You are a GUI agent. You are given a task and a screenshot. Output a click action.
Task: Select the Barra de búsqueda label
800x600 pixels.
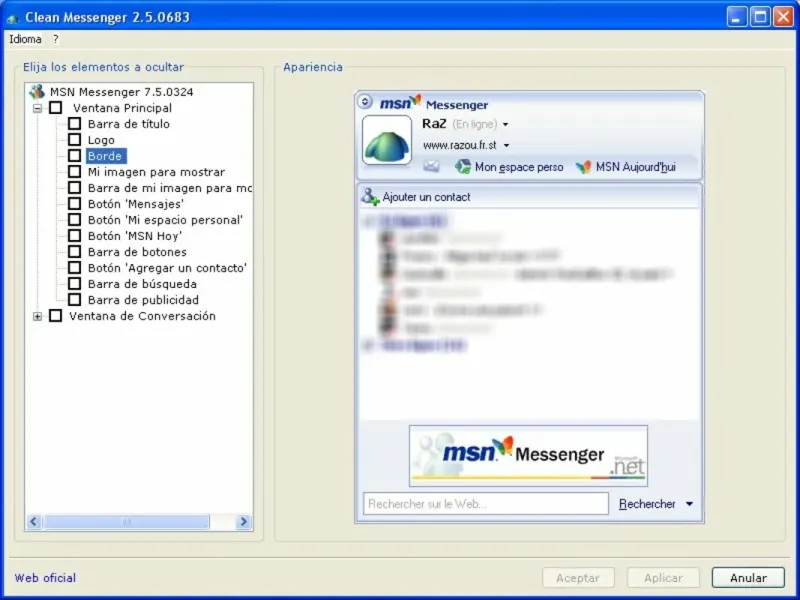click(142, 284)
